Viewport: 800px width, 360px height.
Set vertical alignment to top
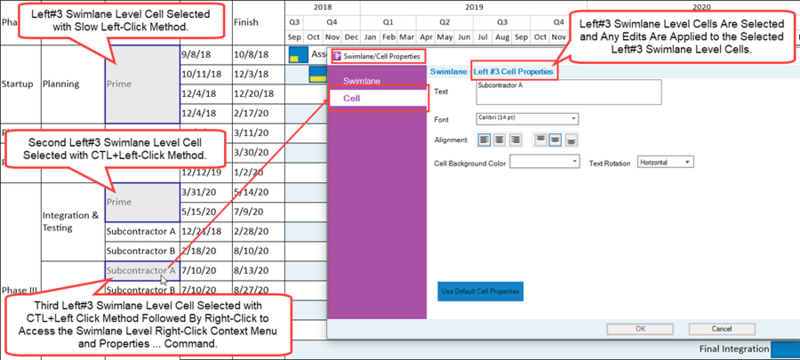click(x=540, y=140)
